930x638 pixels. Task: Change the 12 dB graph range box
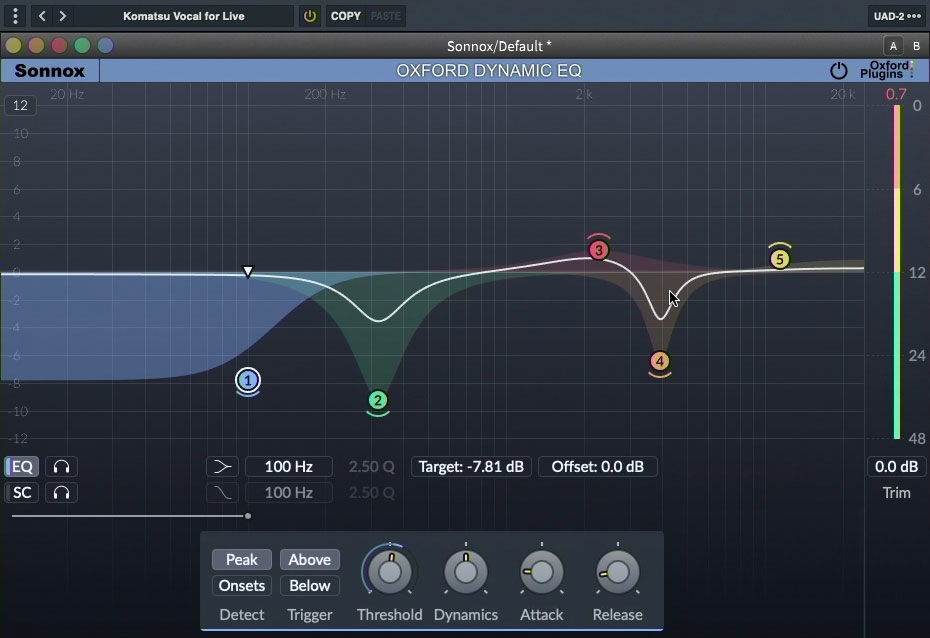[20, 106]
